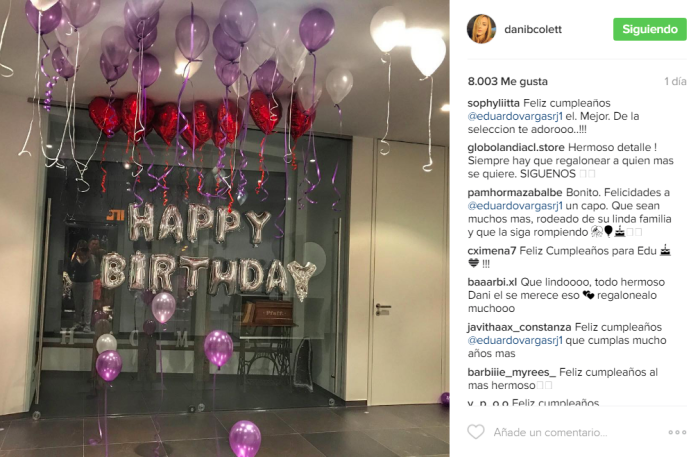
Task: Click @eduardovargasrj1 mention in javithaax_constanza's comment
Action: point(515,340)
